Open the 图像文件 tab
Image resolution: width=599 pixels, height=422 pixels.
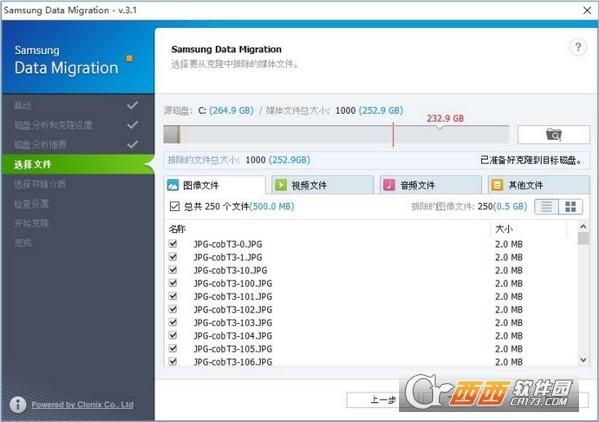point(214,185)
